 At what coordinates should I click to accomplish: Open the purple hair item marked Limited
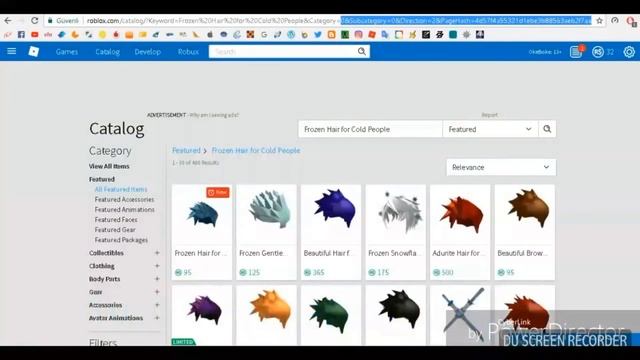(x=202, y=315)
